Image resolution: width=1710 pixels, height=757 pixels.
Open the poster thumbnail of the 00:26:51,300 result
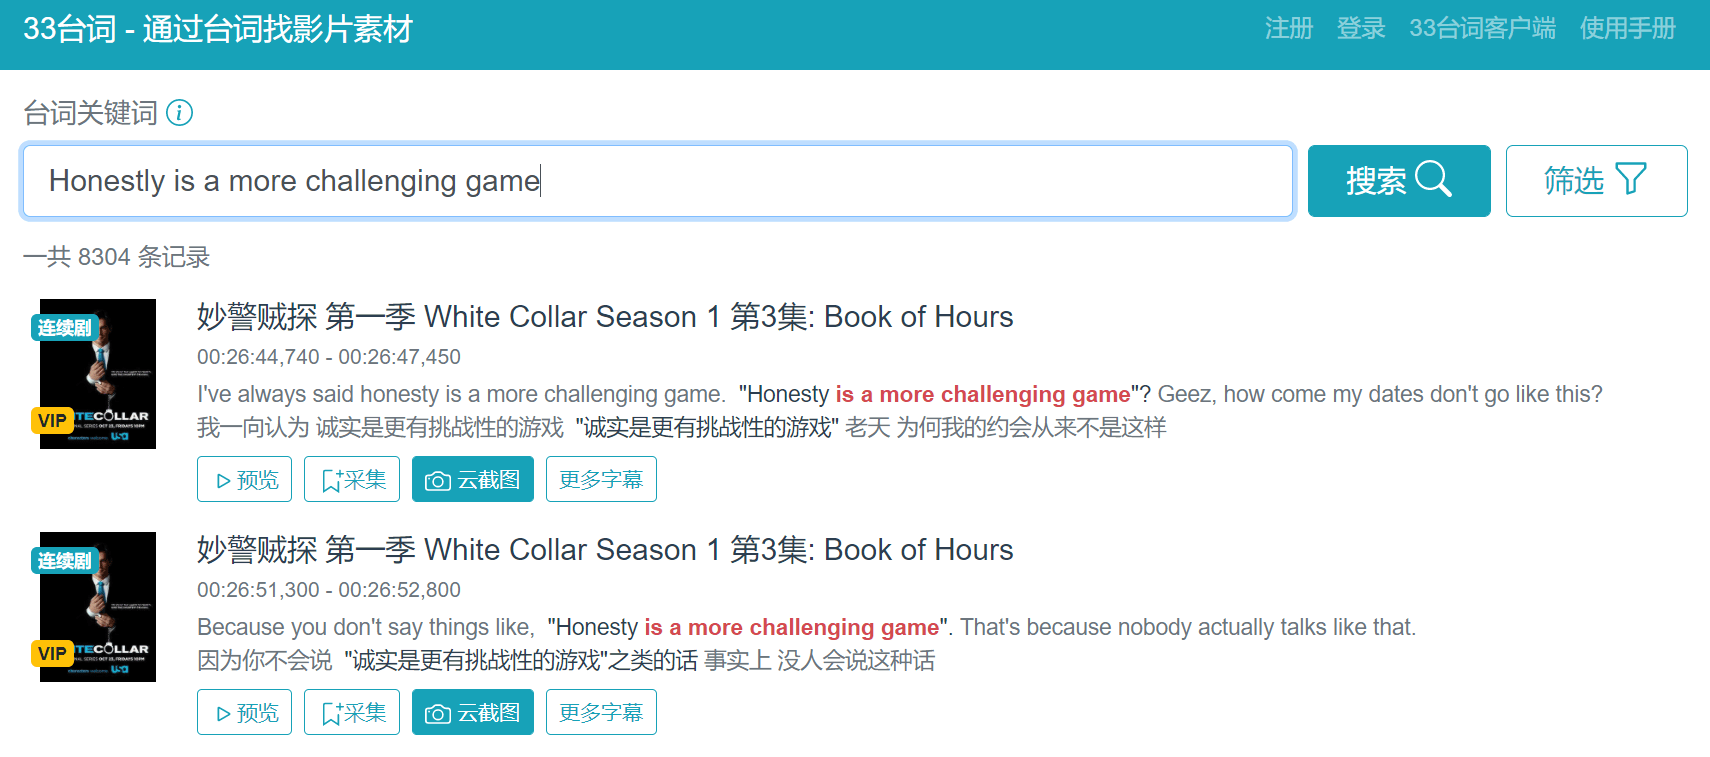coord(98,607)
